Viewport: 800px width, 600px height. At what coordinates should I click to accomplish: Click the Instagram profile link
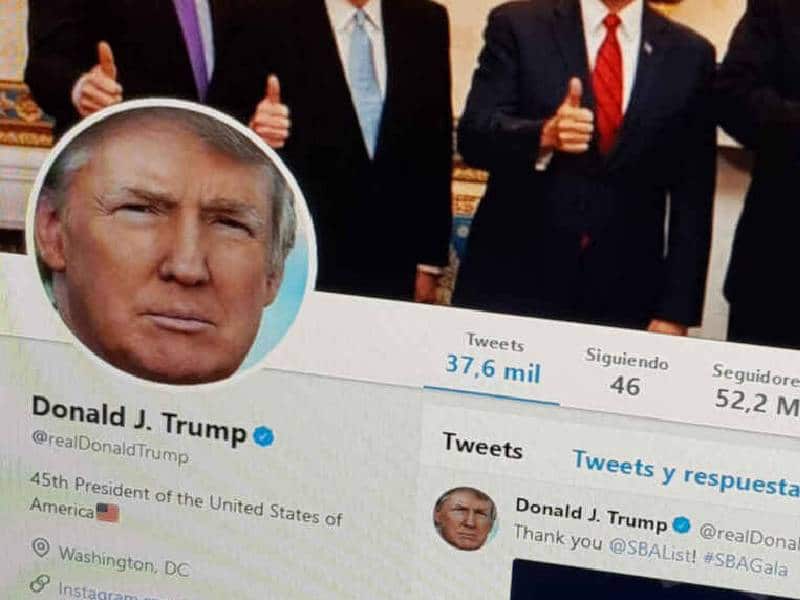(x=97, y=592)
